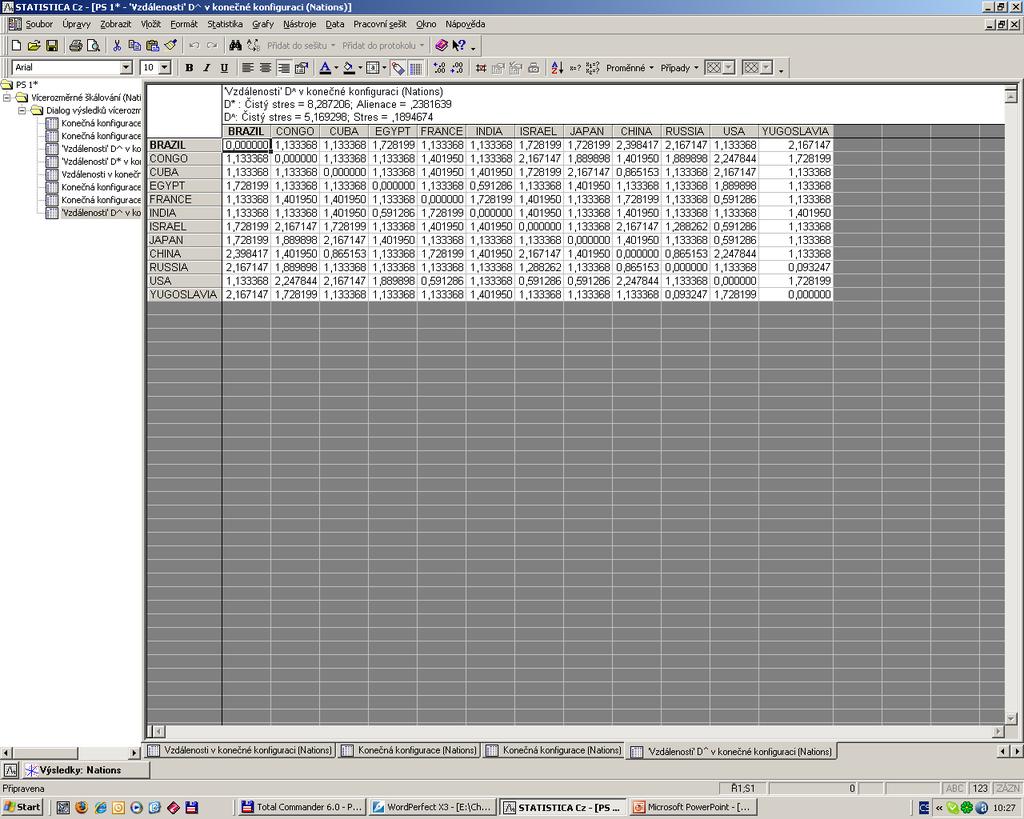Click the Start button
Screen dimensions: 1024x819
[x=22, y=807]
